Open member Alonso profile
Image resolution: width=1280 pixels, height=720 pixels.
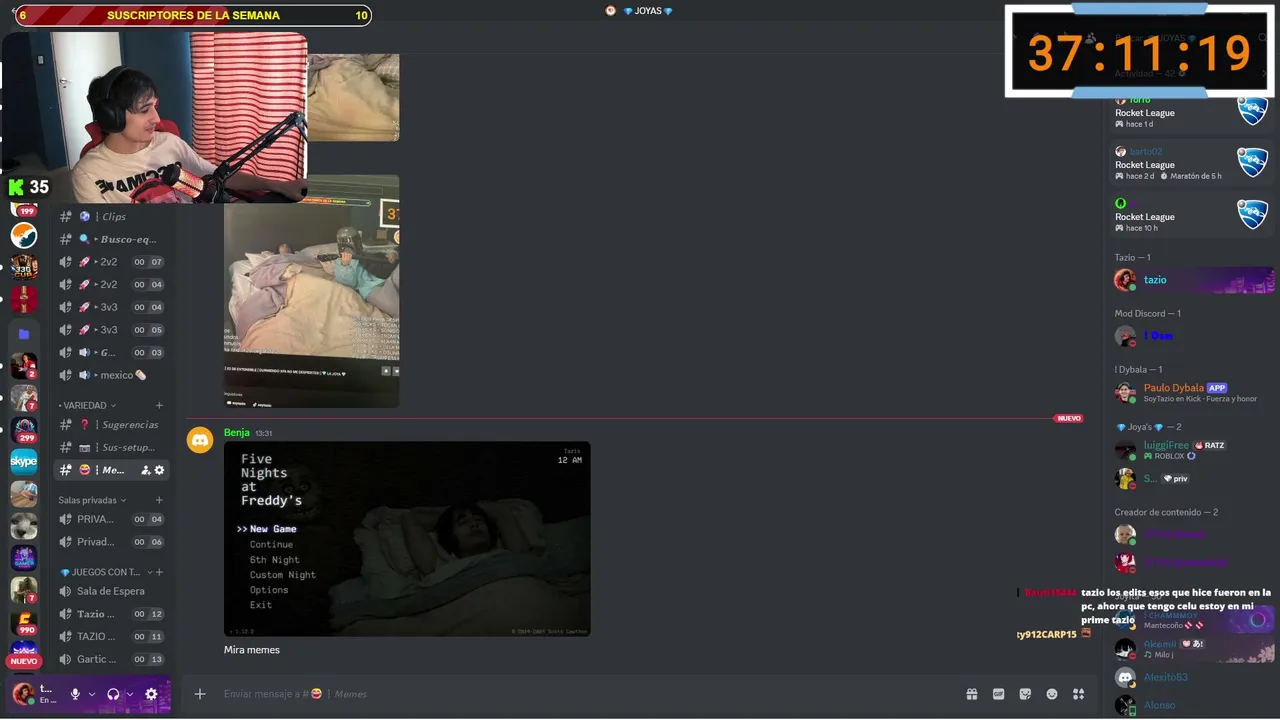pos(1193,705)
